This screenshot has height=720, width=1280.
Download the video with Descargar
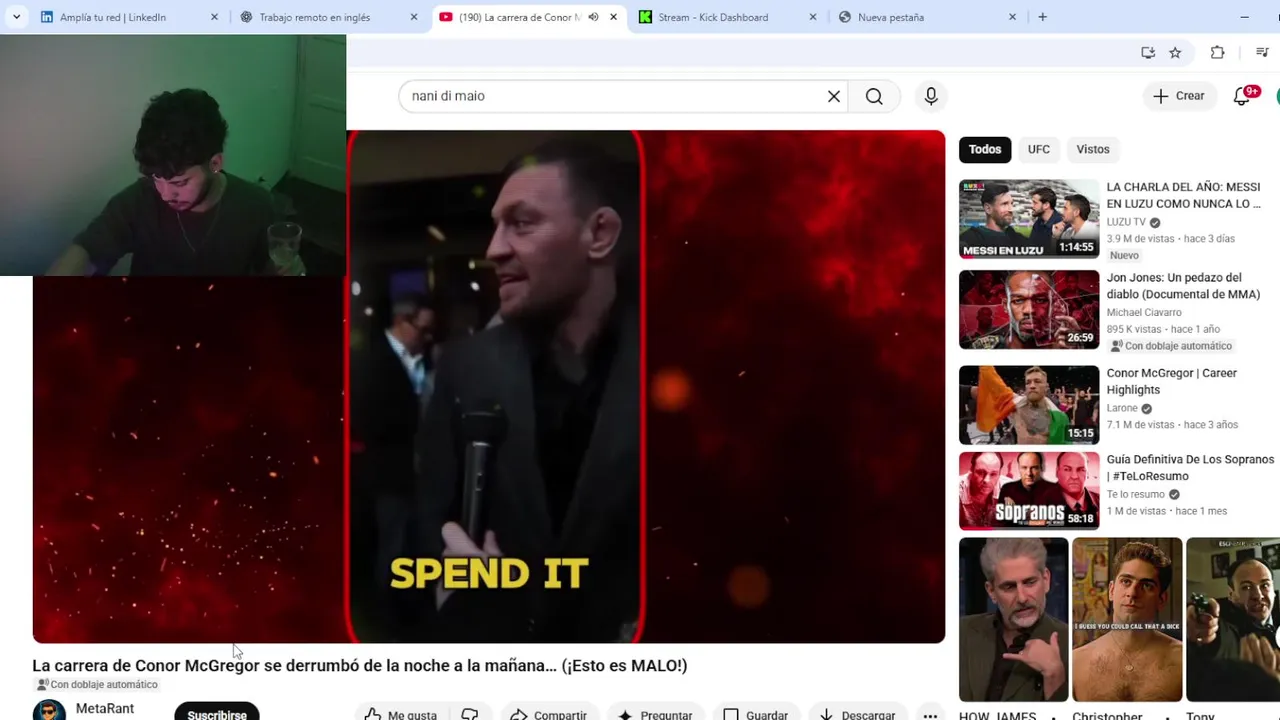point(857,714)
